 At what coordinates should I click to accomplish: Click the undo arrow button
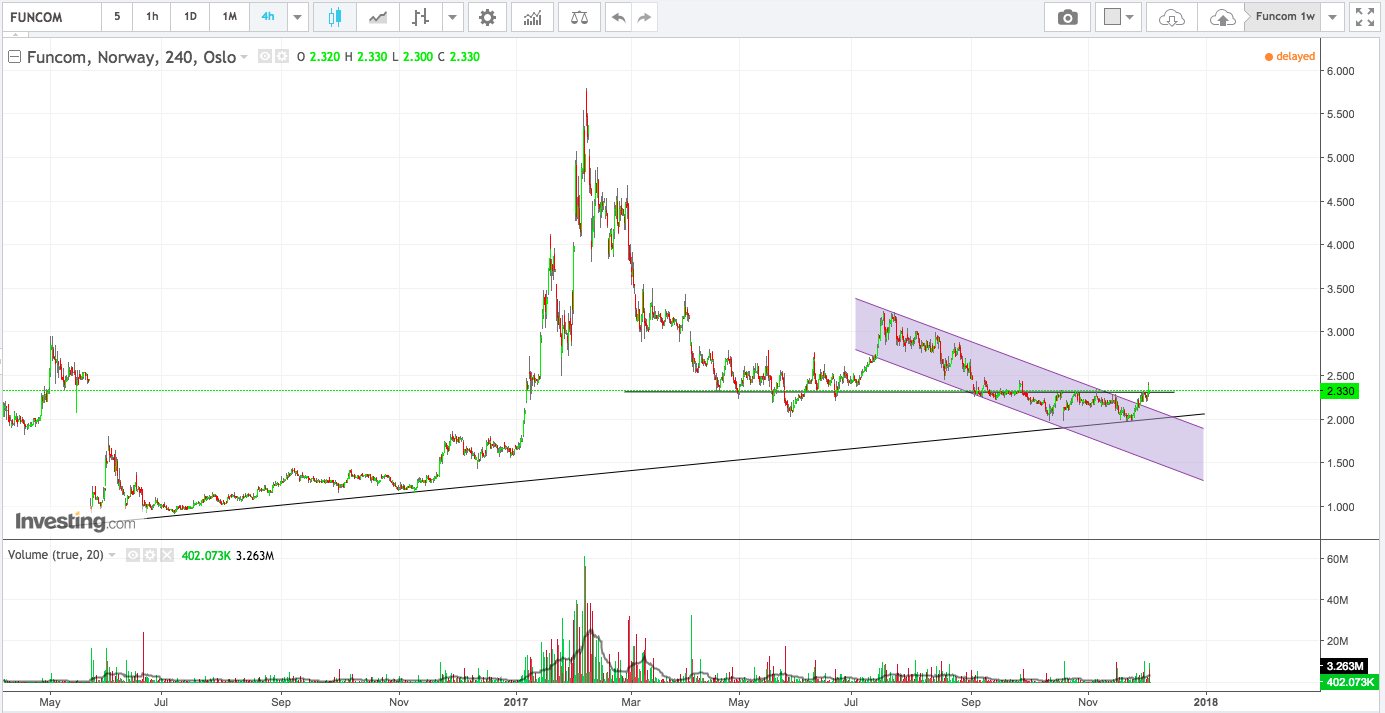[x=619, y=17]
